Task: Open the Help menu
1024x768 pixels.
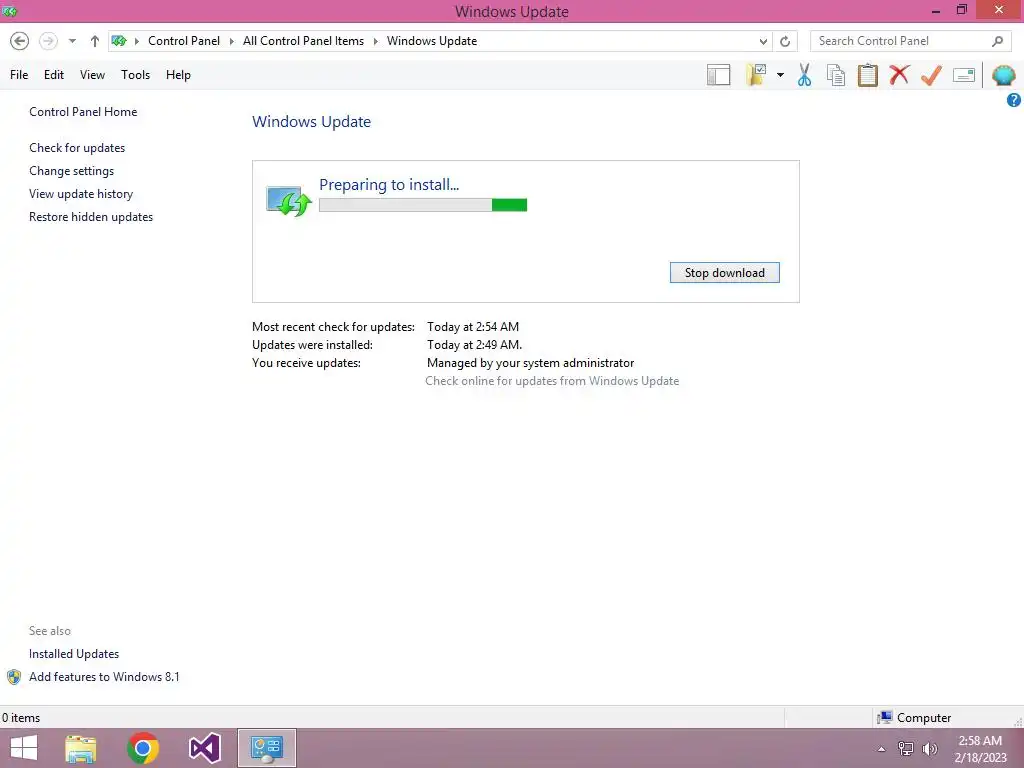Action: point(178,75)
